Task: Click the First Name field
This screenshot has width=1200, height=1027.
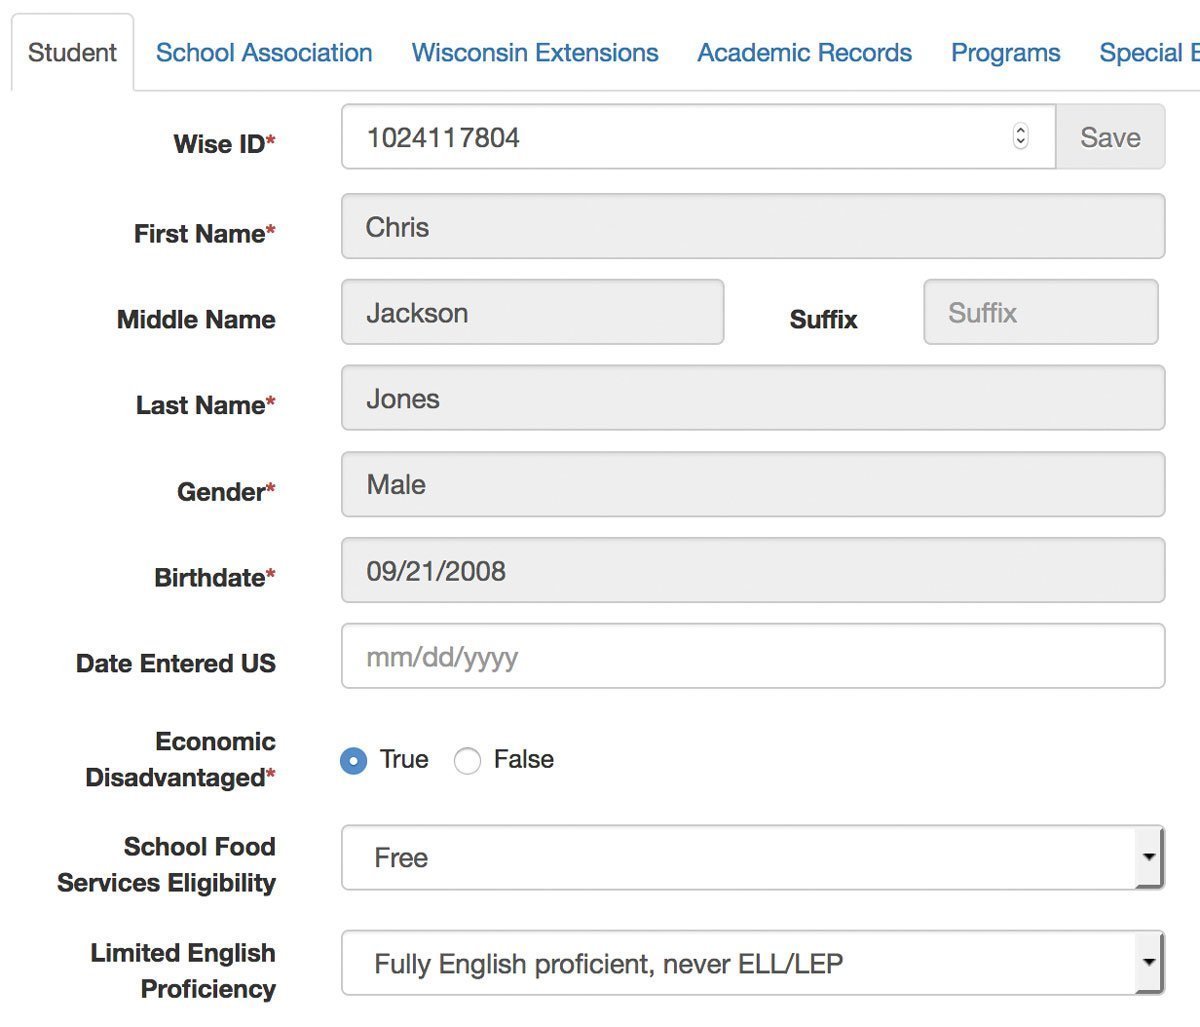Action: [753, 227]
